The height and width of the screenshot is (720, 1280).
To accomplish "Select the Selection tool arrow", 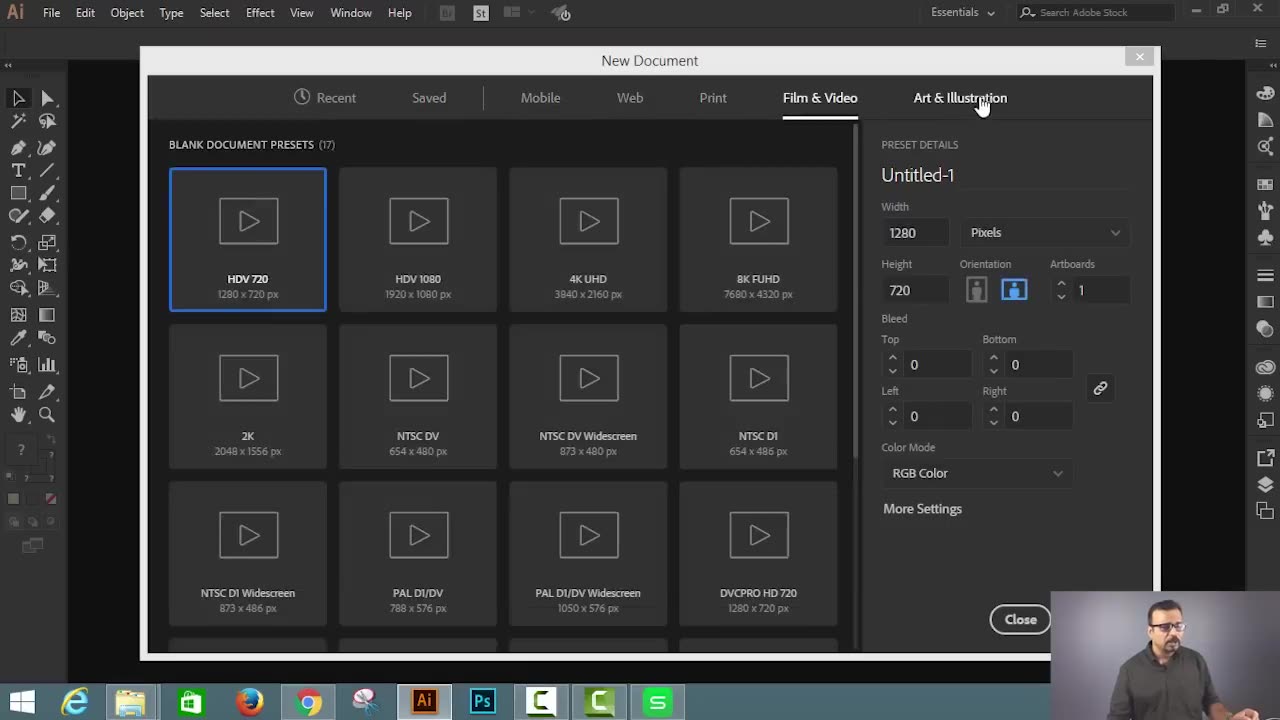I will 18,98.
